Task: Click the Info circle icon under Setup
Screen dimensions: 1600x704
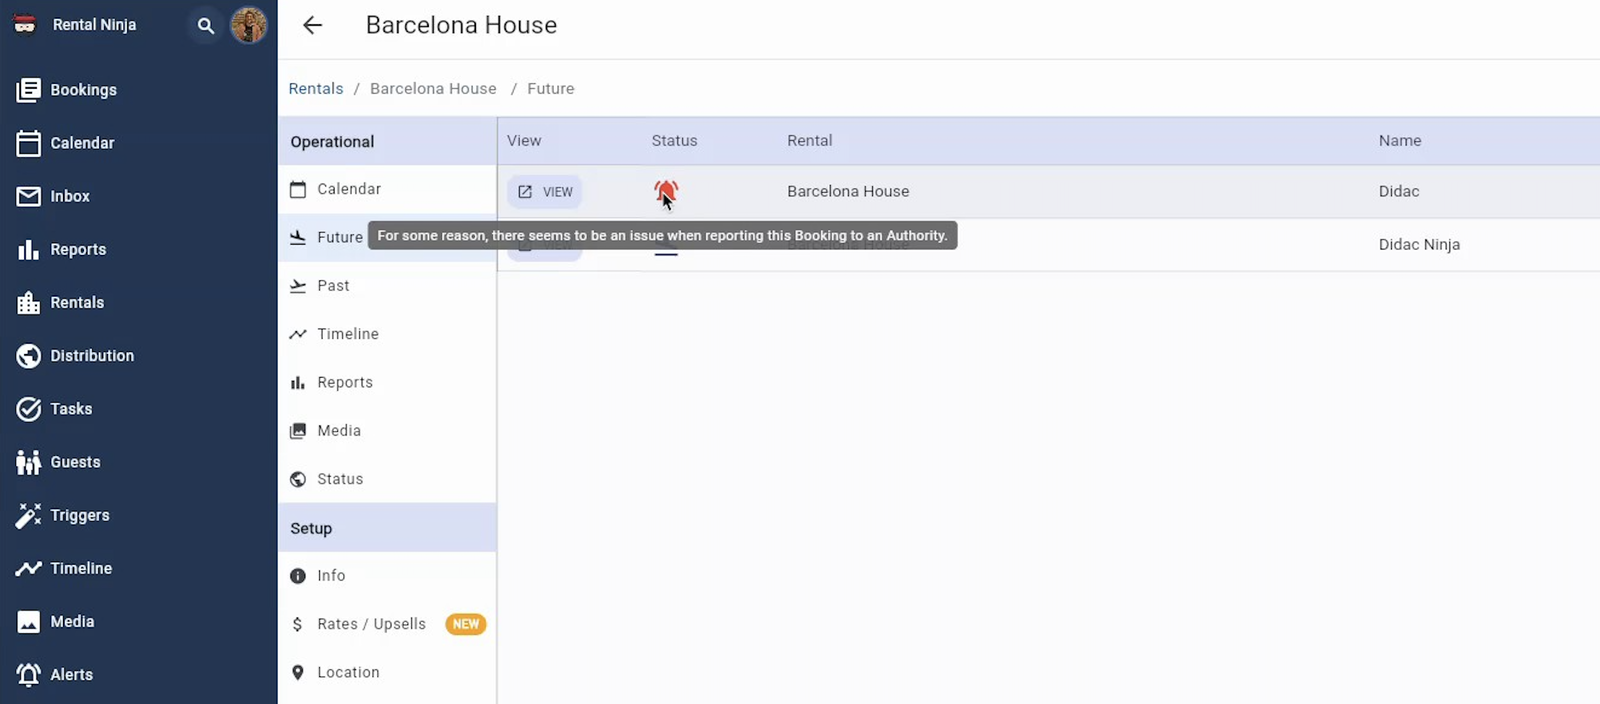Action: coord(298,576)
